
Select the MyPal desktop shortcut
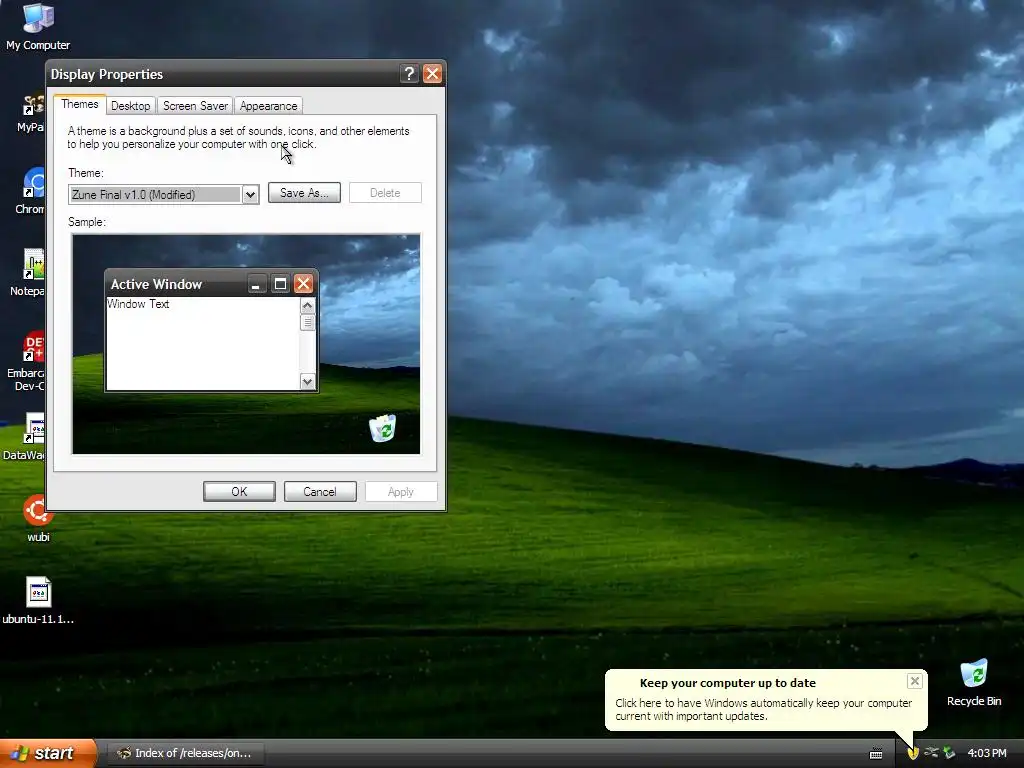(31, 113)
